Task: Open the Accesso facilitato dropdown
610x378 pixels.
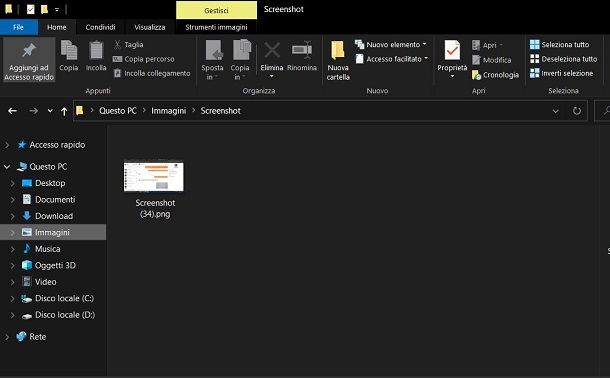Action: click(x=391, y=59)
